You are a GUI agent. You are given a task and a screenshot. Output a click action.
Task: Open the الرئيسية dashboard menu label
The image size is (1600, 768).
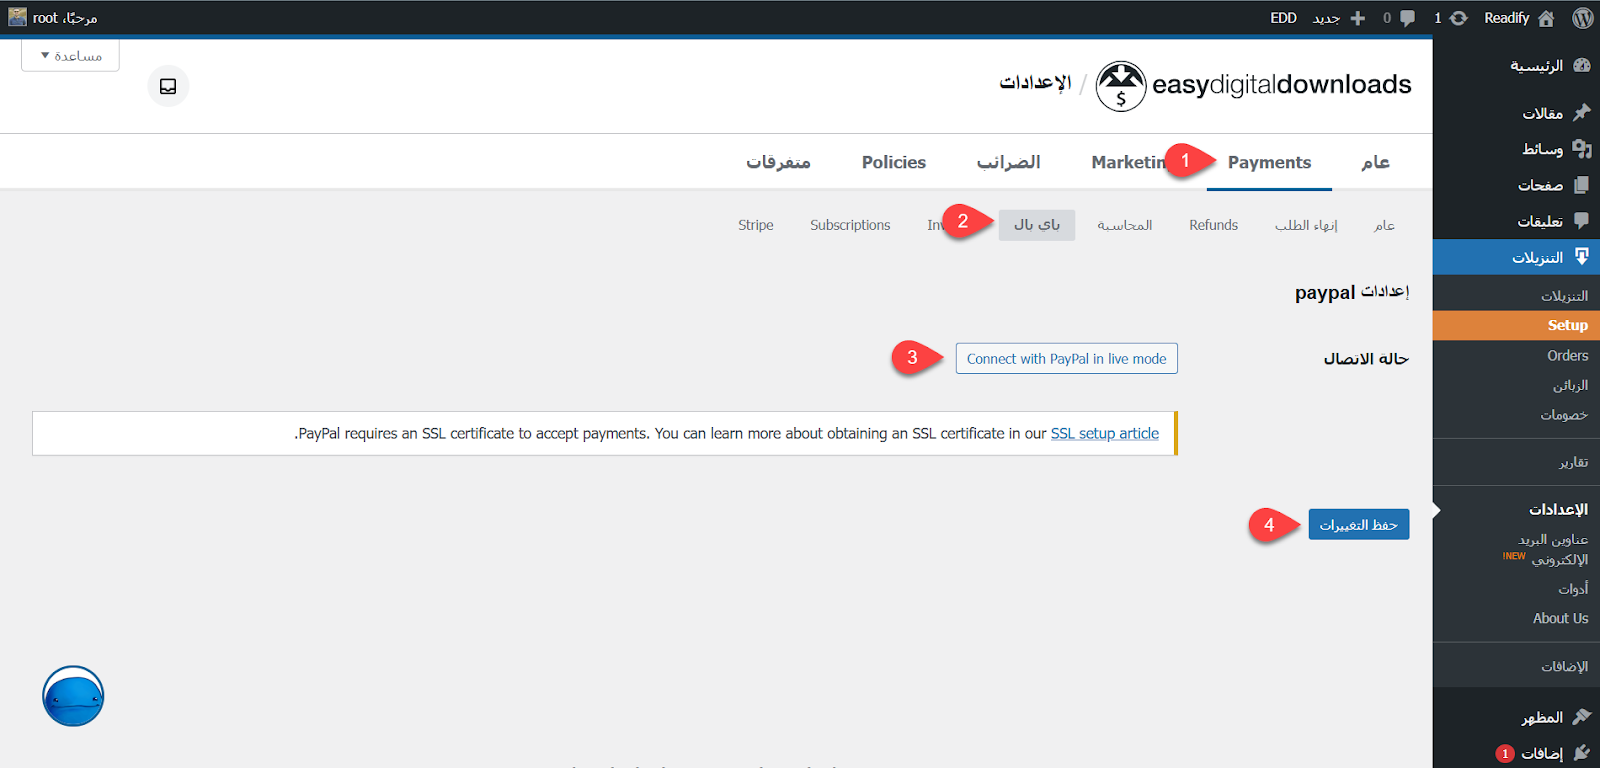tap(1536, 66)
